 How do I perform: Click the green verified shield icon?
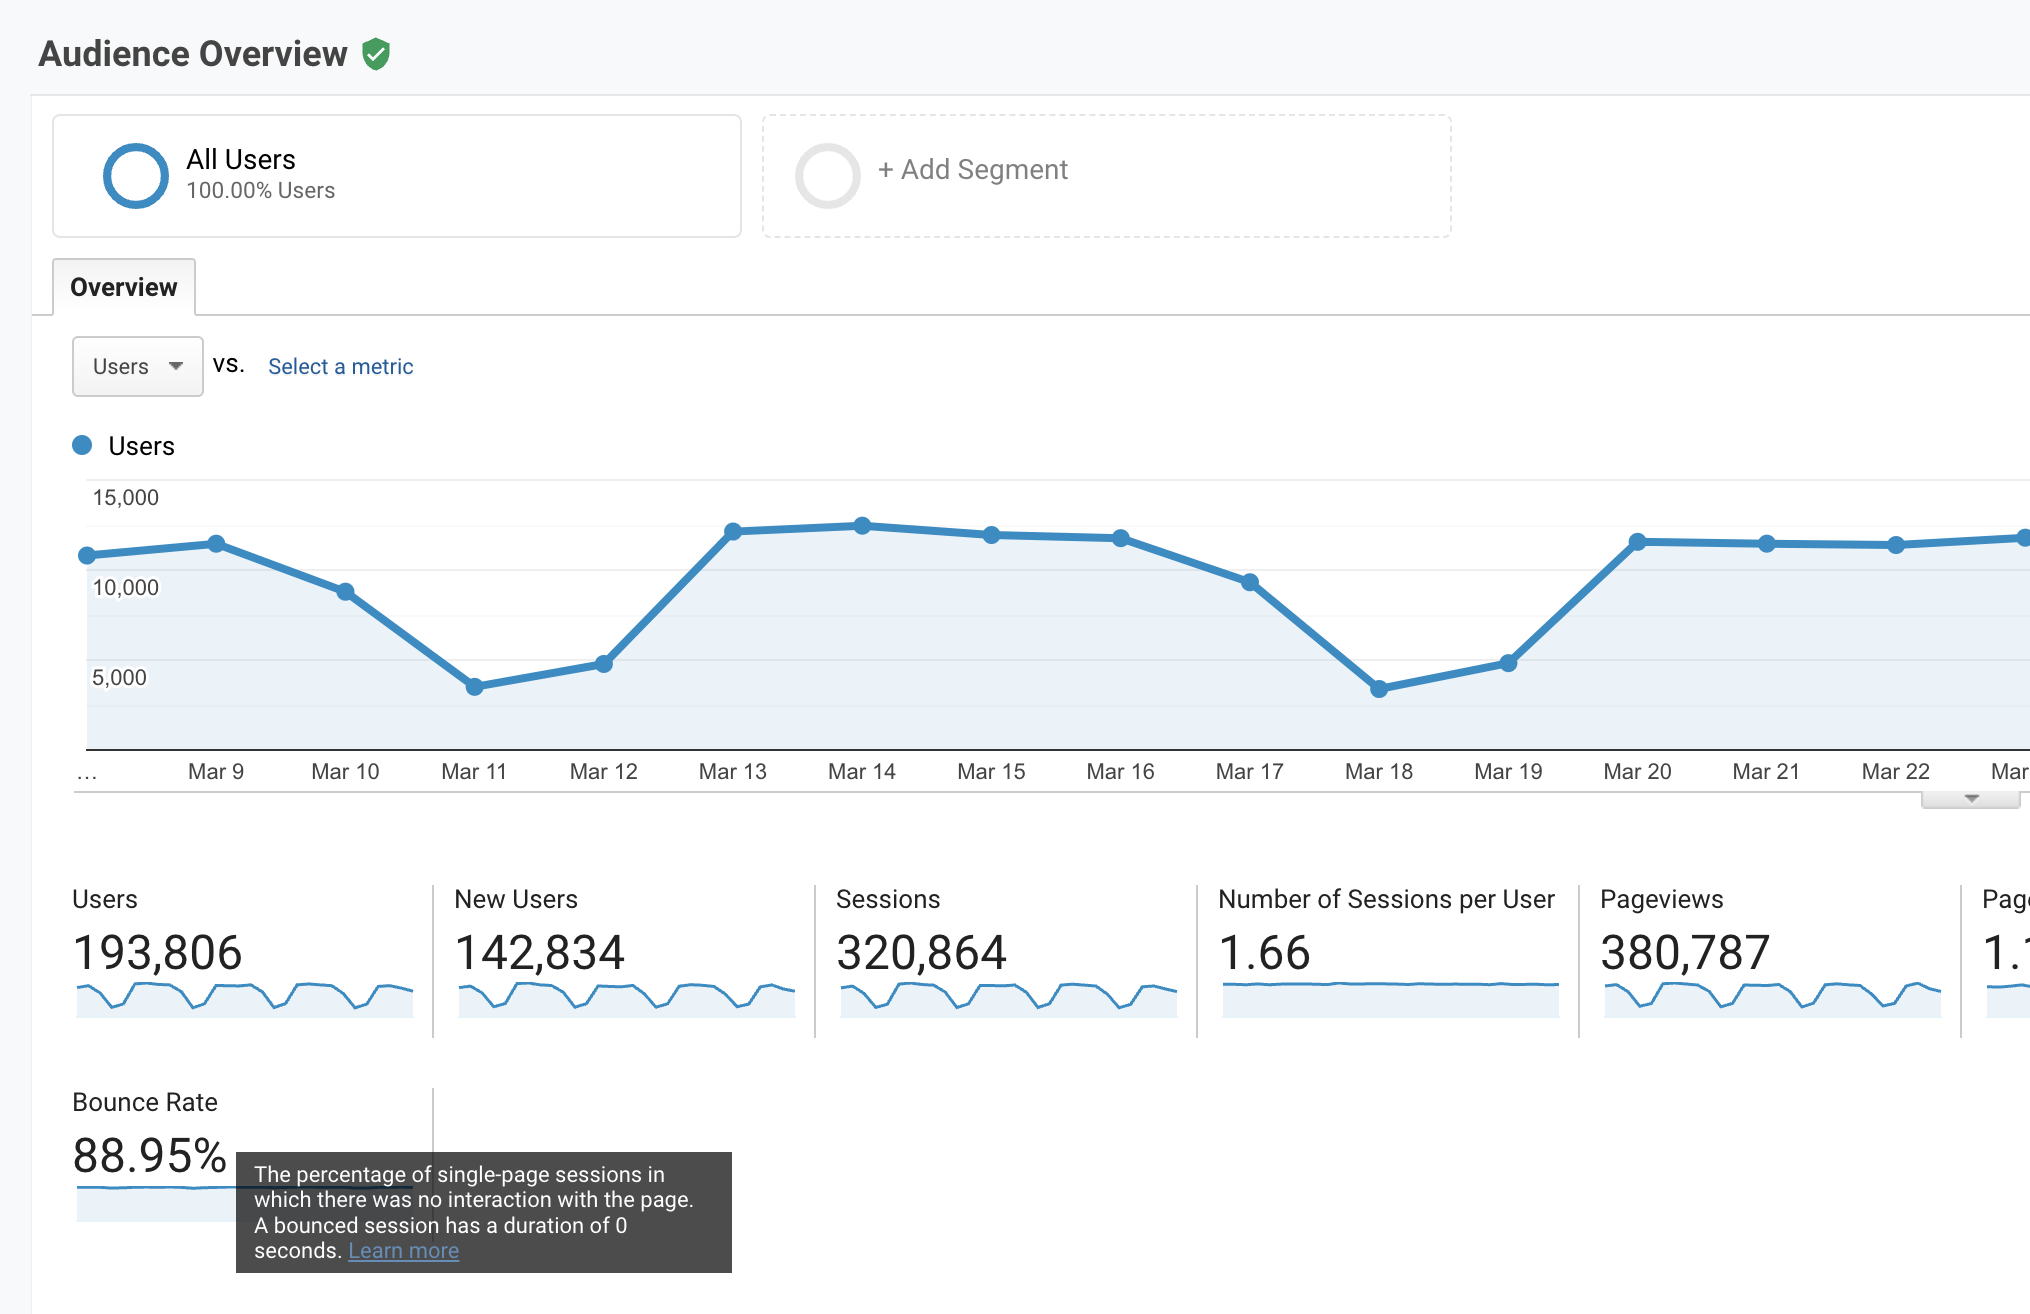coord(376,54)
